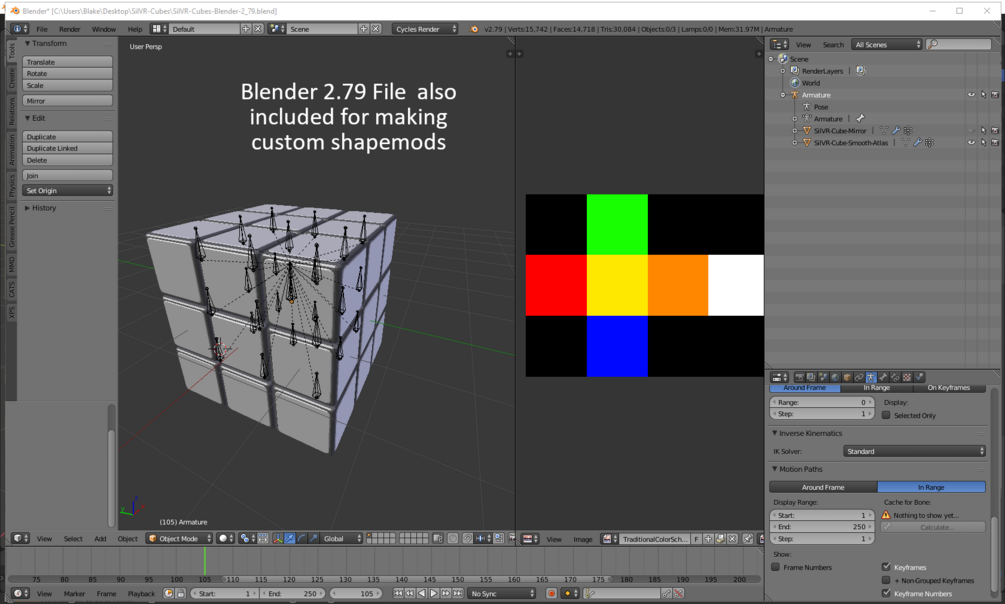Open the Object Mode dropdown
Image resolution: width=1005 pixels, height=604 pixels.
tap(179, 539)
